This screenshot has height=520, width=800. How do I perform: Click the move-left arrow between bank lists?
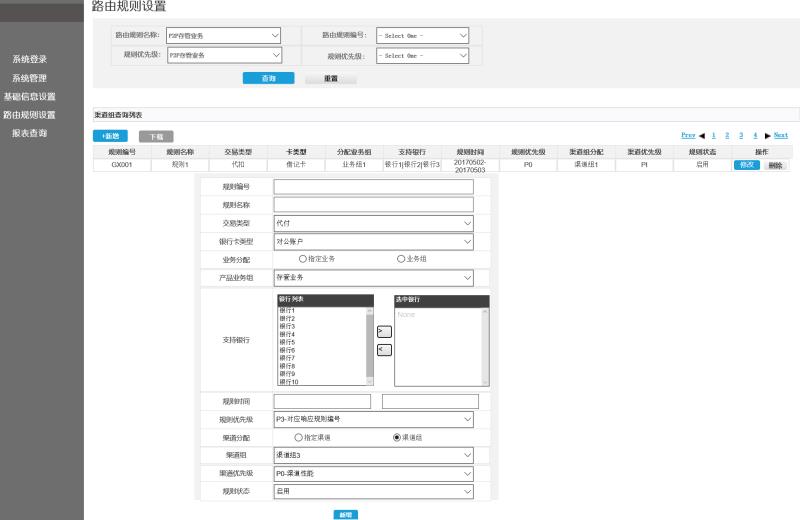click(x=383, y=349)
